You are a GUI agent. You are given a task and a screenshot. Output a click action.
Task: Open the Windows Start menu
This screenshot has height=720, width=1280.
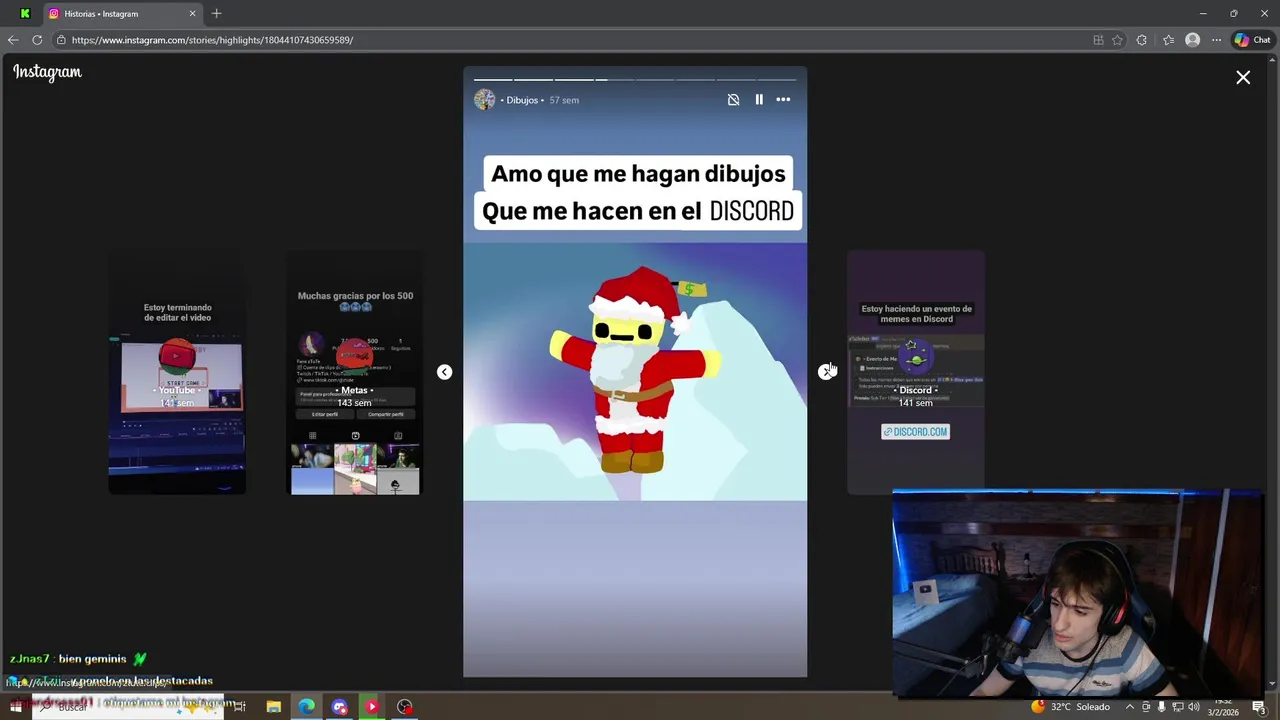[x=15, y=706]
